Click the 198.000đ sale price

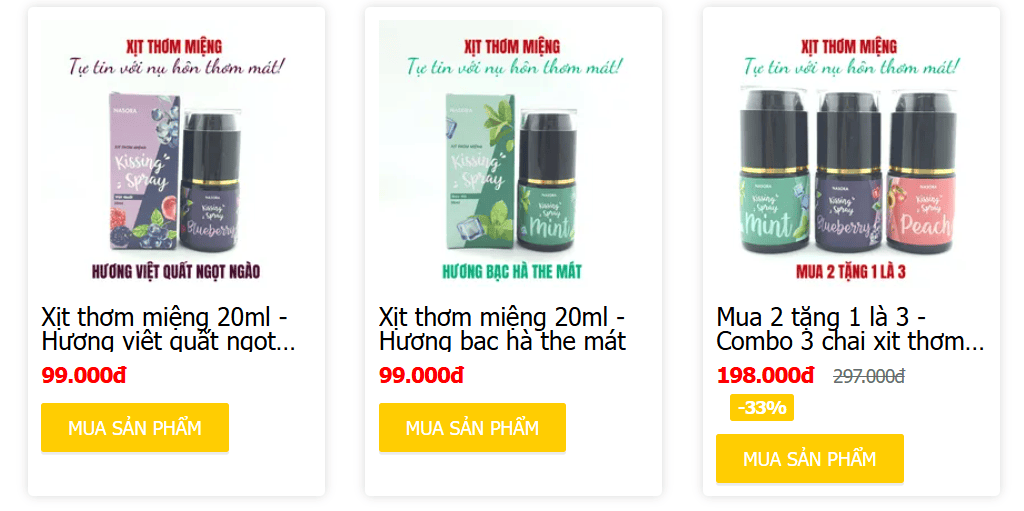click(765, 376)
